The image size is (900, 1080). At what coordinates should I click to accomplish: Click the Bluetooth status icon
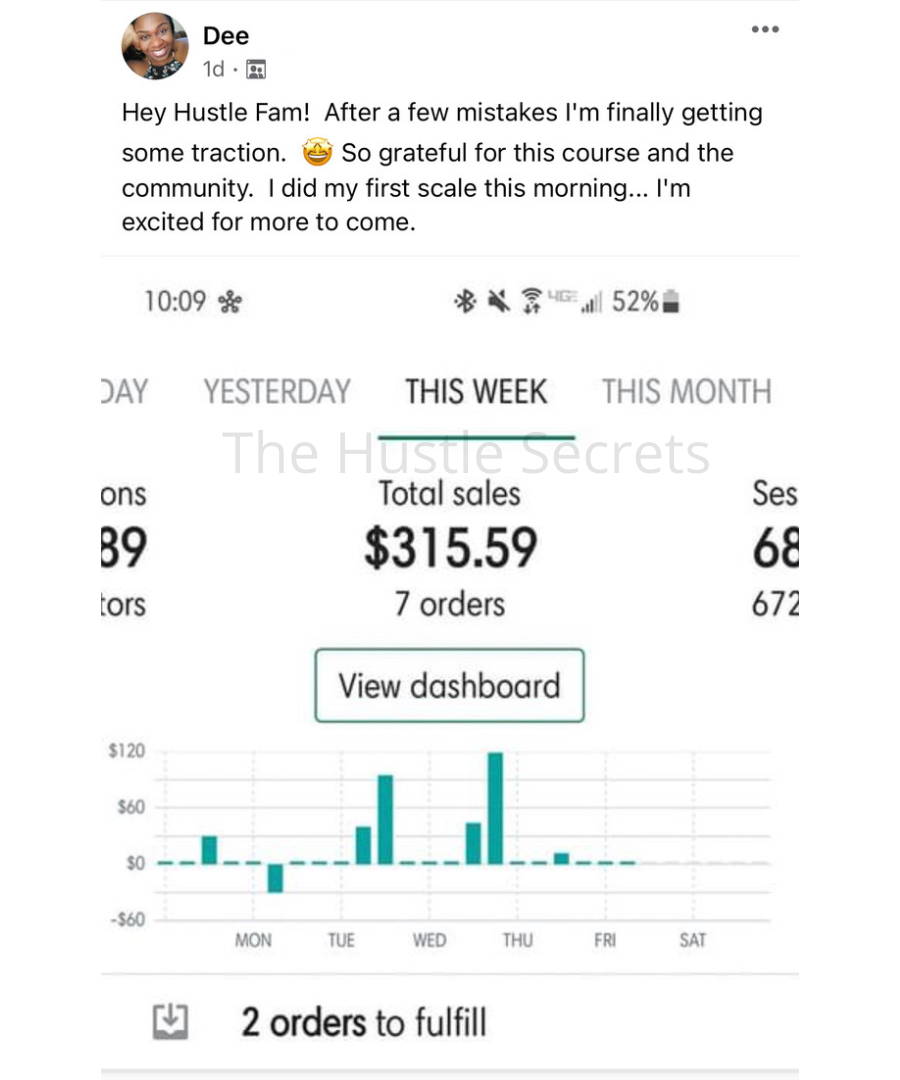pyautogui.click(x=465, y=302)
